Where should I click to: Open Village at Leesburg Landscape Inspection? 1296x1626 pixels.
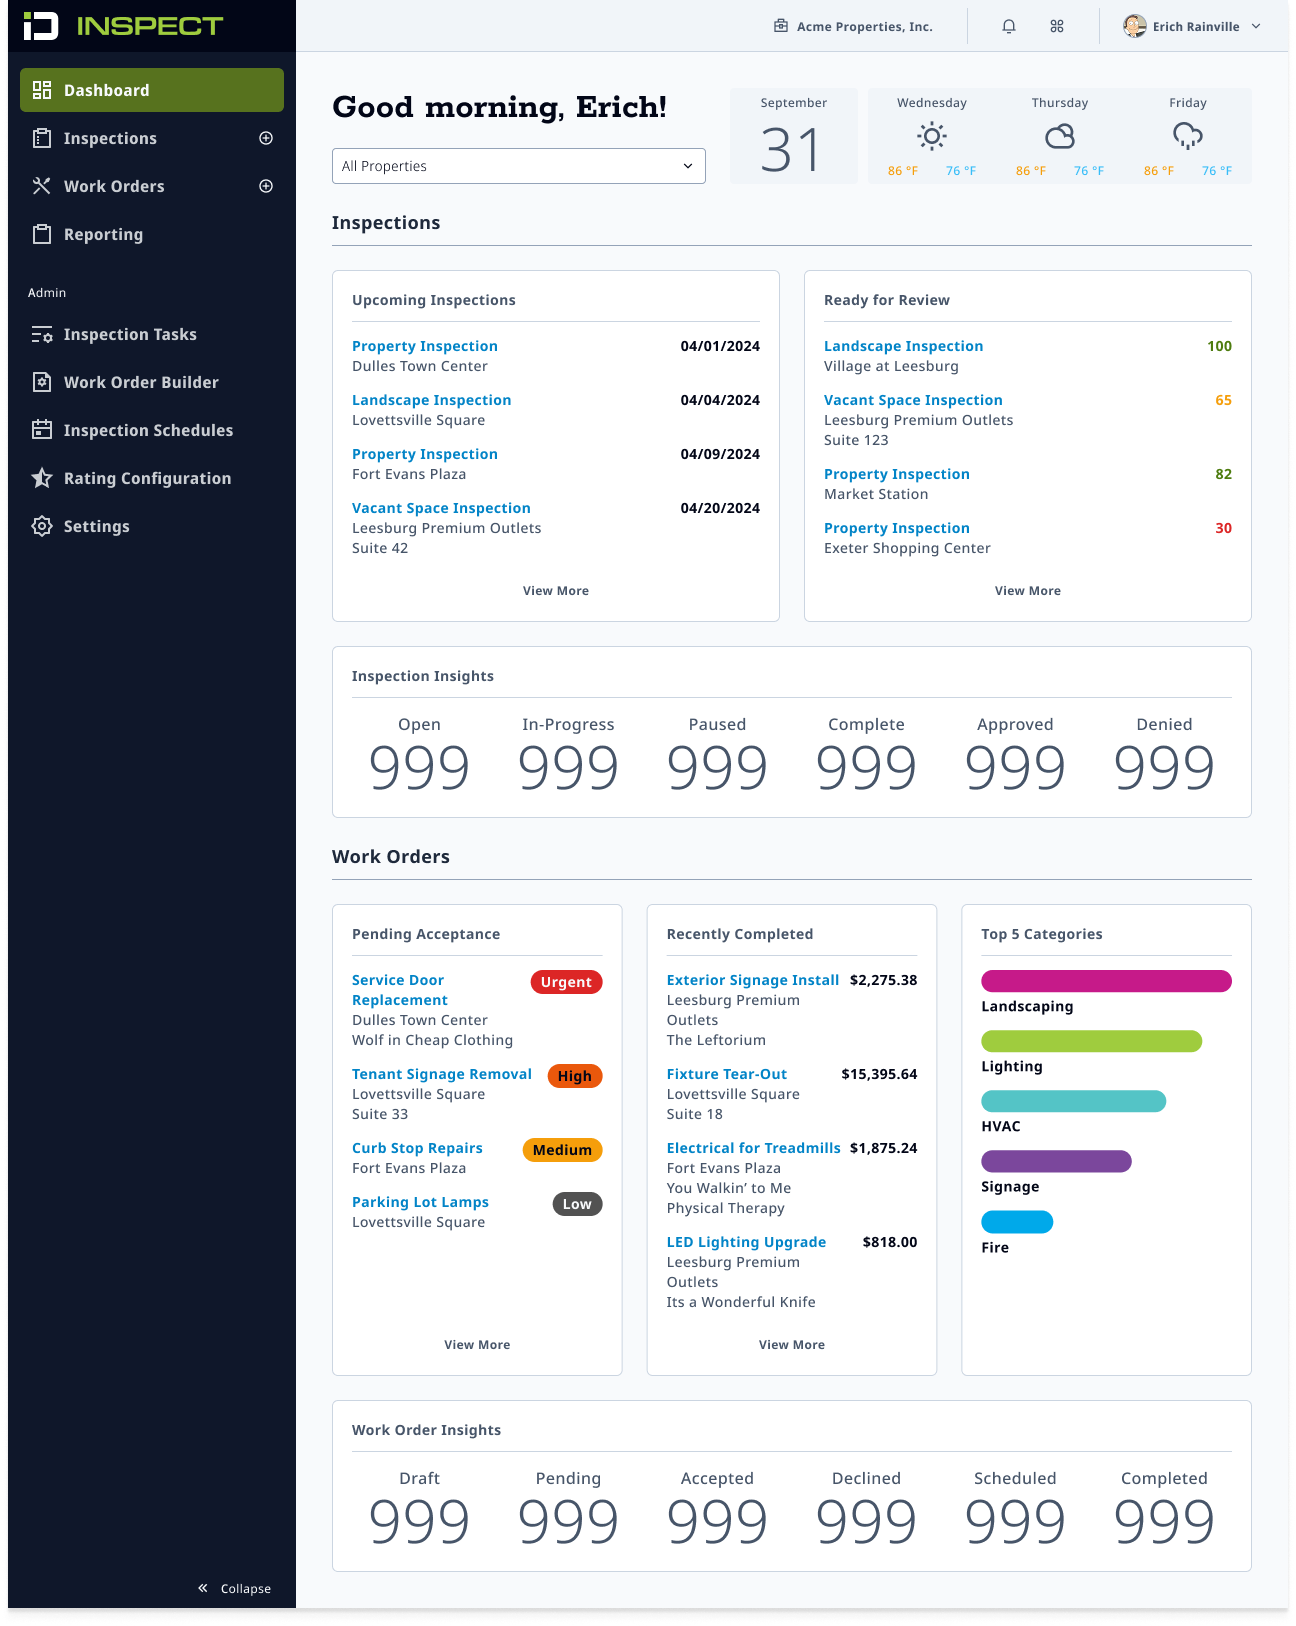903,346
